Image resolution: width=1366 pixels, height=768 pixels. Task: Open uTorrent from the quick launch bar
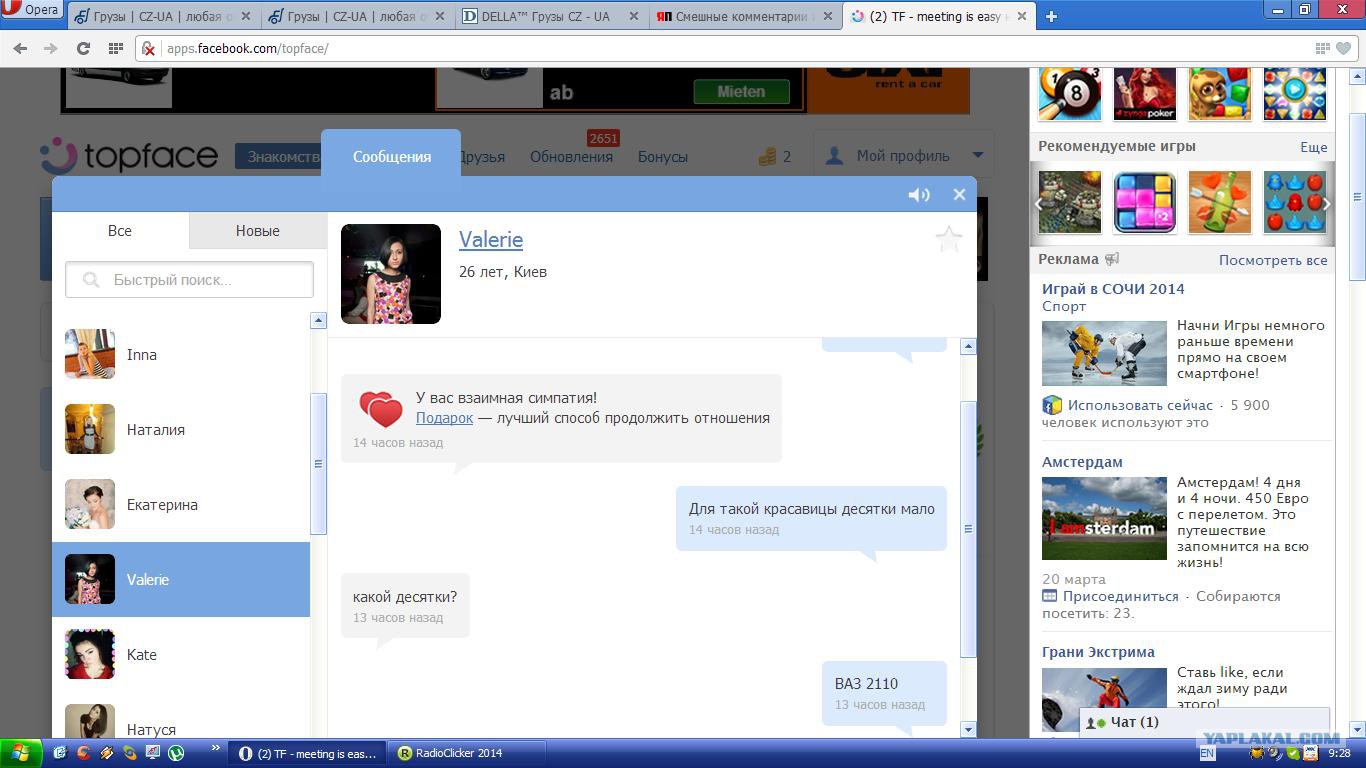click(x=176, y=753)
